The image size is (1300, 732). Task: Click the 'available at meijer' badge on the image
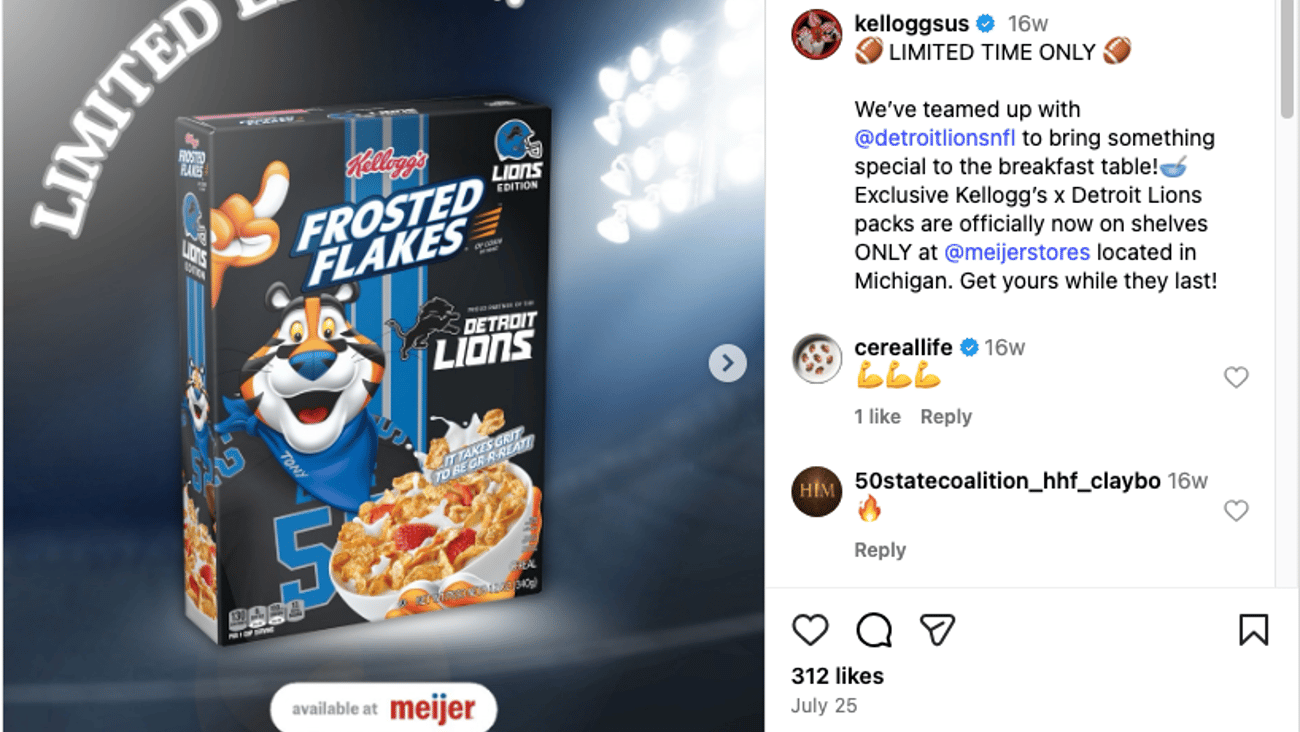click(384, 707)
